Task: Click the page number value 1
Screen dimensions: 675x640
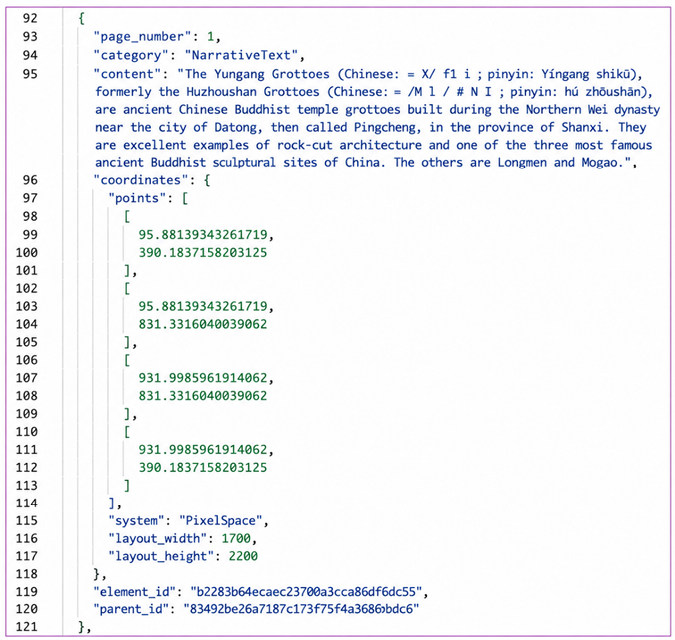Action: (211, 37)
